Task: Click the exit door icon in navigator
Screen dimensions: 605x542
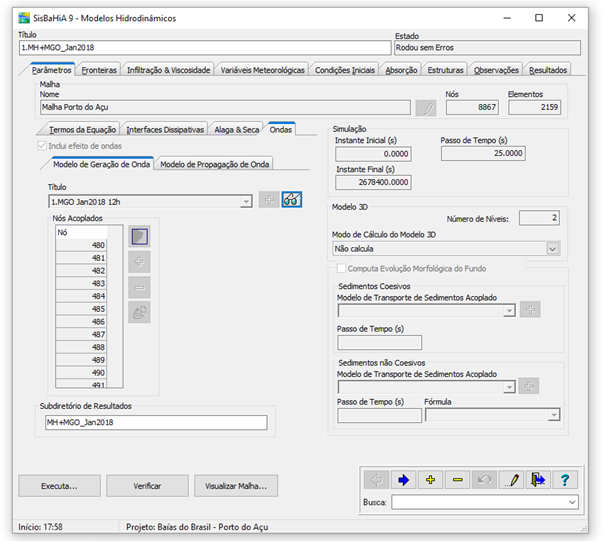Action: tap(538, 480)
